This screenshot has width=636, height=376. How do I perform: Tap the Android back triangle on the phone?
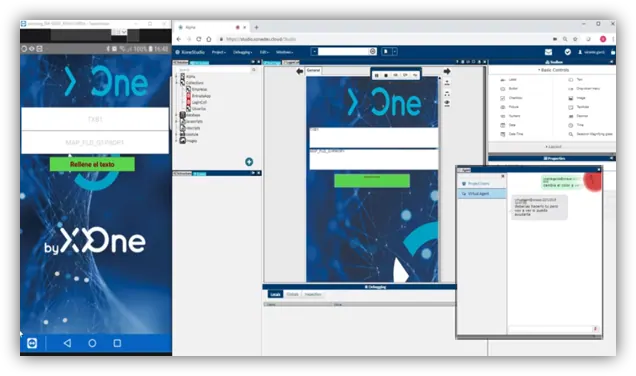[x=67, y=343]
